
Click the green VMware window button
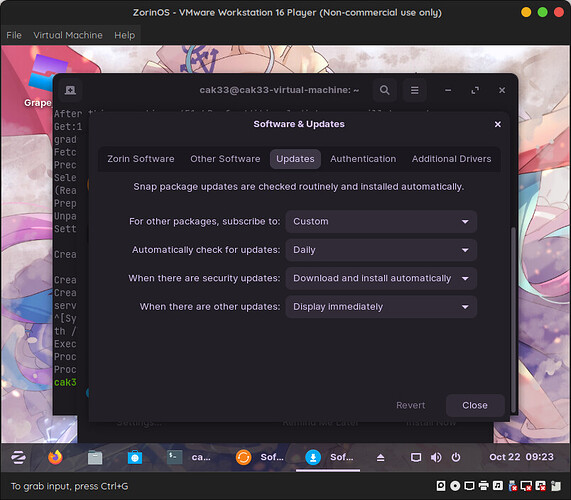click(x=542, y=12)
